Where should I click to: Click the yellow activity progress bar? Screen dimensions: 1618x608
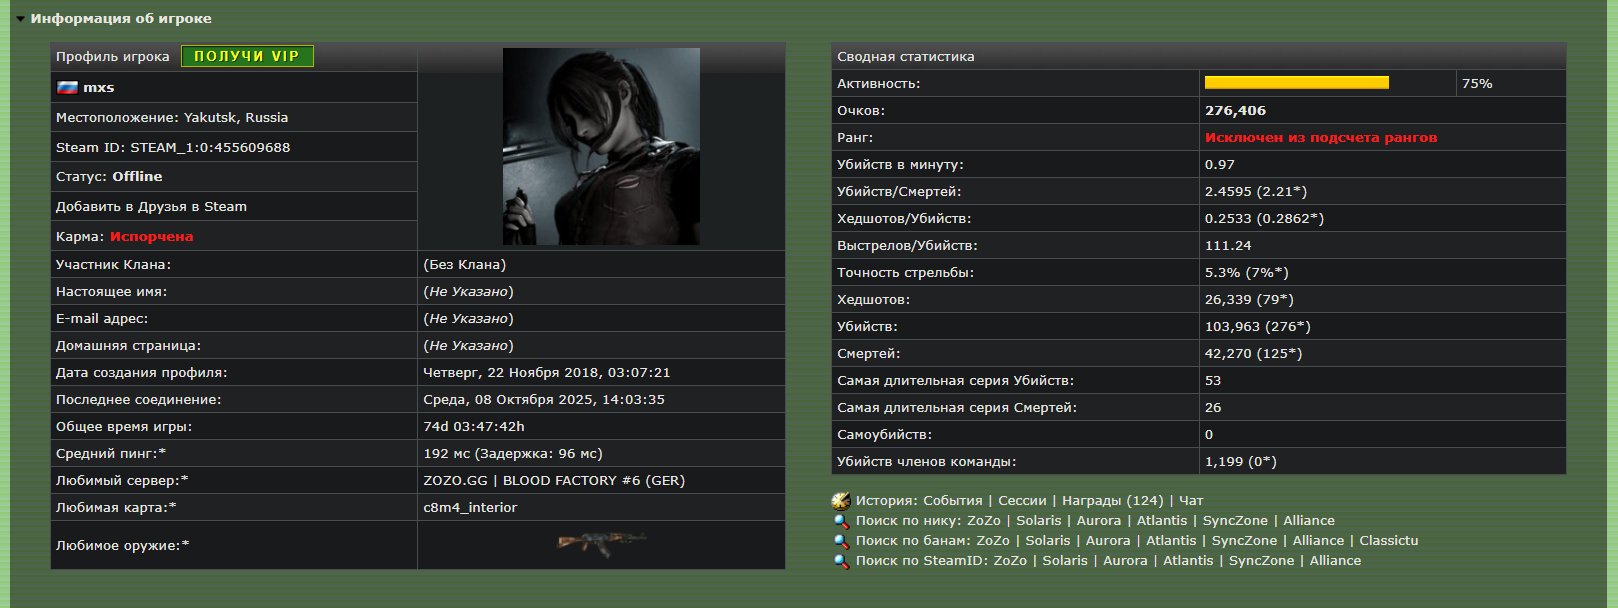click(1296, 83)
